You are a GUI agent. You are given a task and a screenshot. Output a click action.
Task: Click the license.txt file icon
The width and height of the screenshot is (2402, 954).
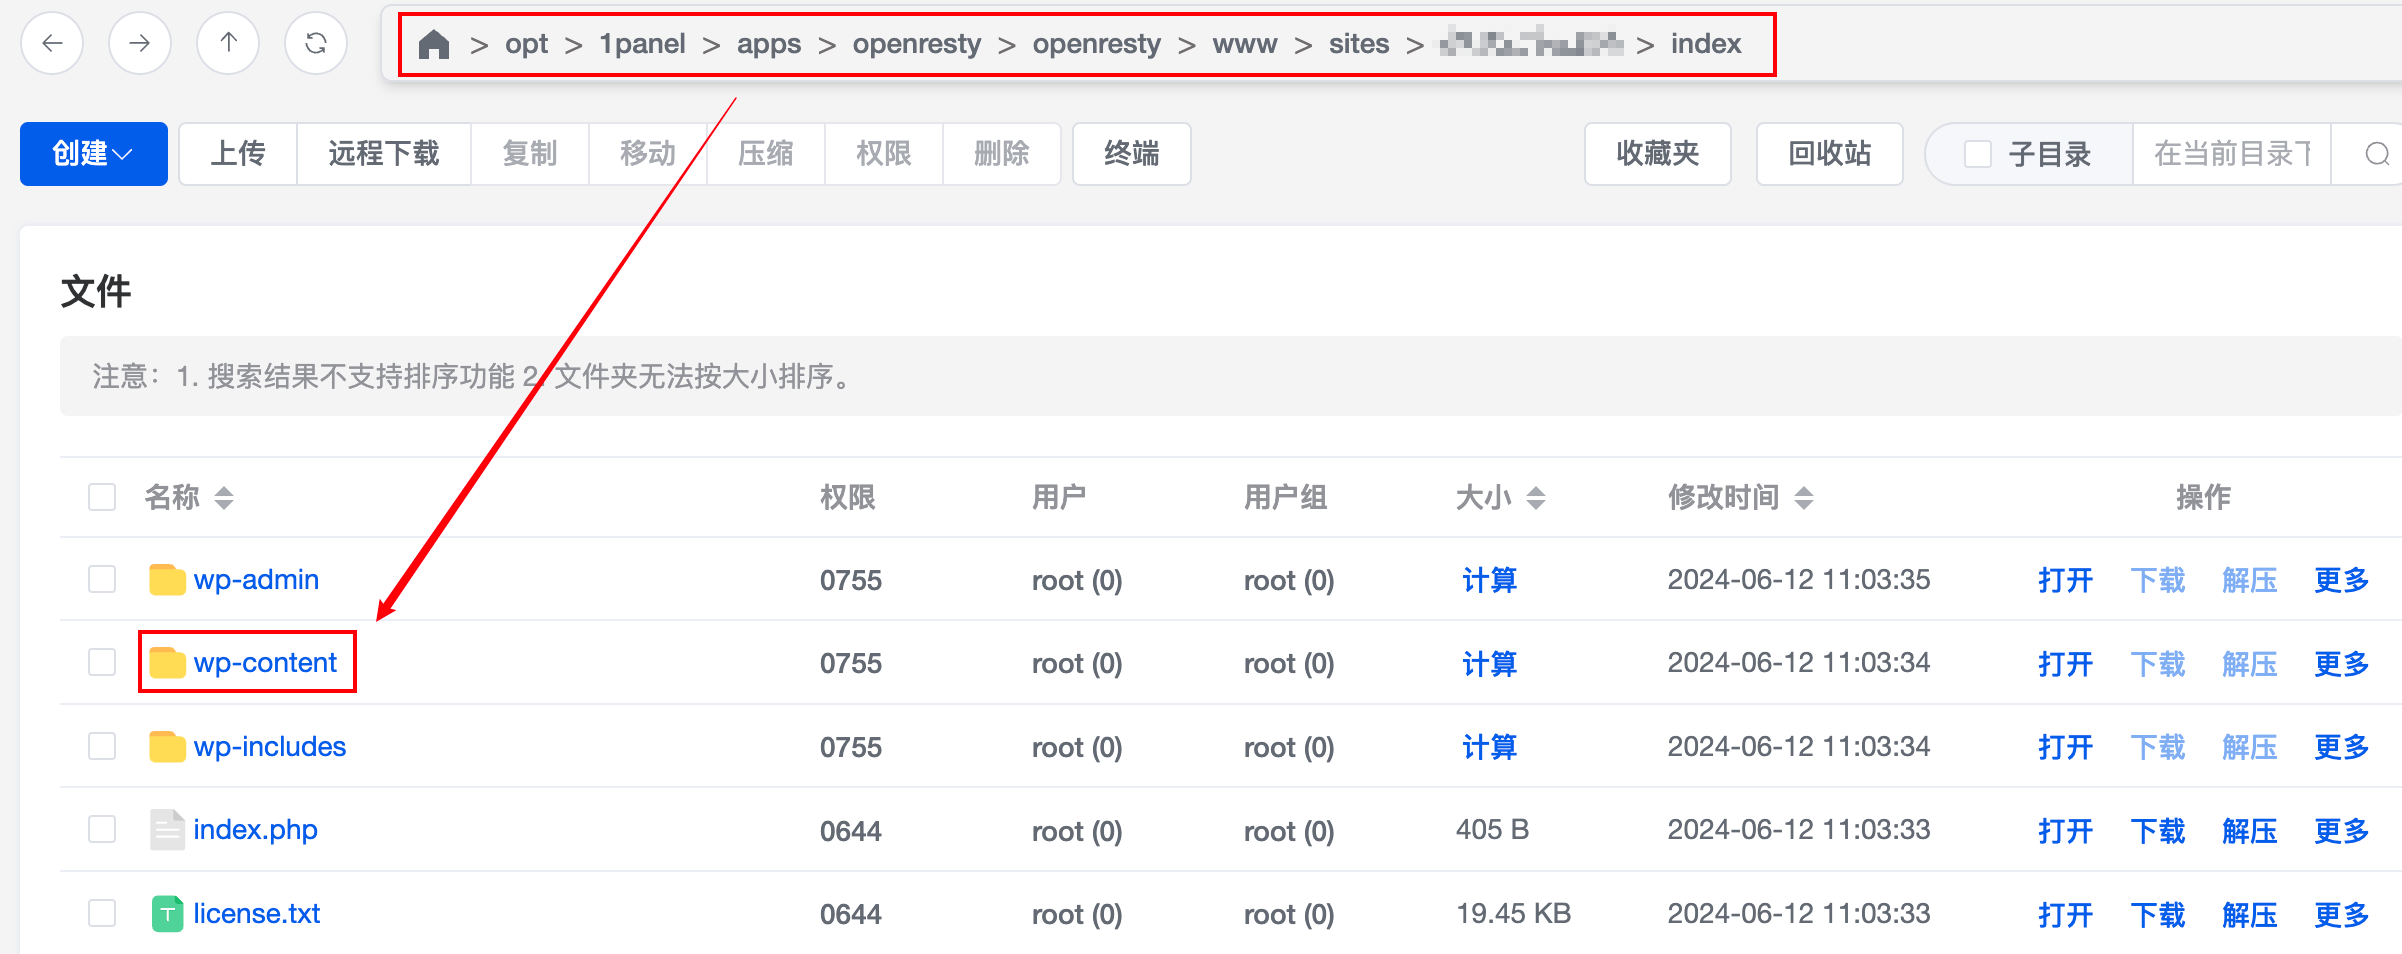point(167,914)
